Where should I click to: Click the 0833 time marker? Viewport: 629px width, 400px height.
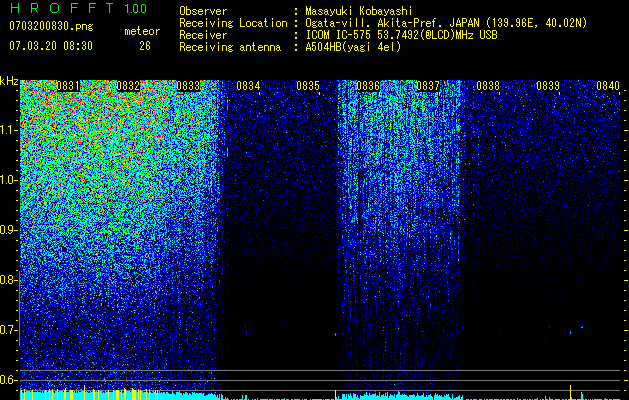point(188,86)
